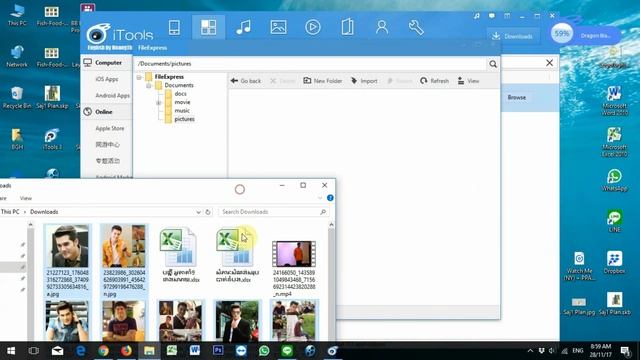Click Go back in FileExpress toolbar
The image size is (640, 360).
(246, 81)
